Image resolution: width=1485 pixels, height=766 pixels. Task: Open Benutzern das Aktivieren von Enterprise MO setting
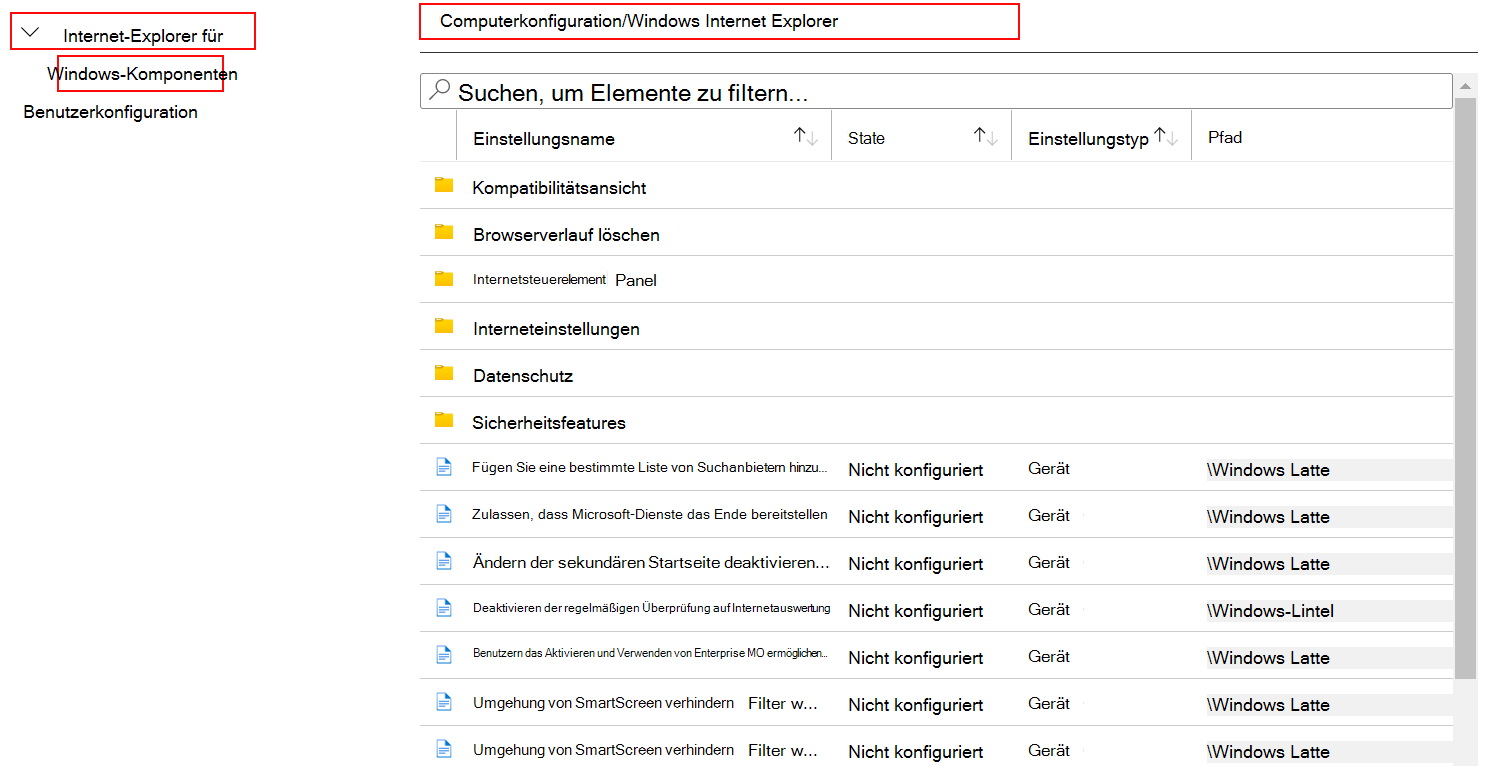650,653
